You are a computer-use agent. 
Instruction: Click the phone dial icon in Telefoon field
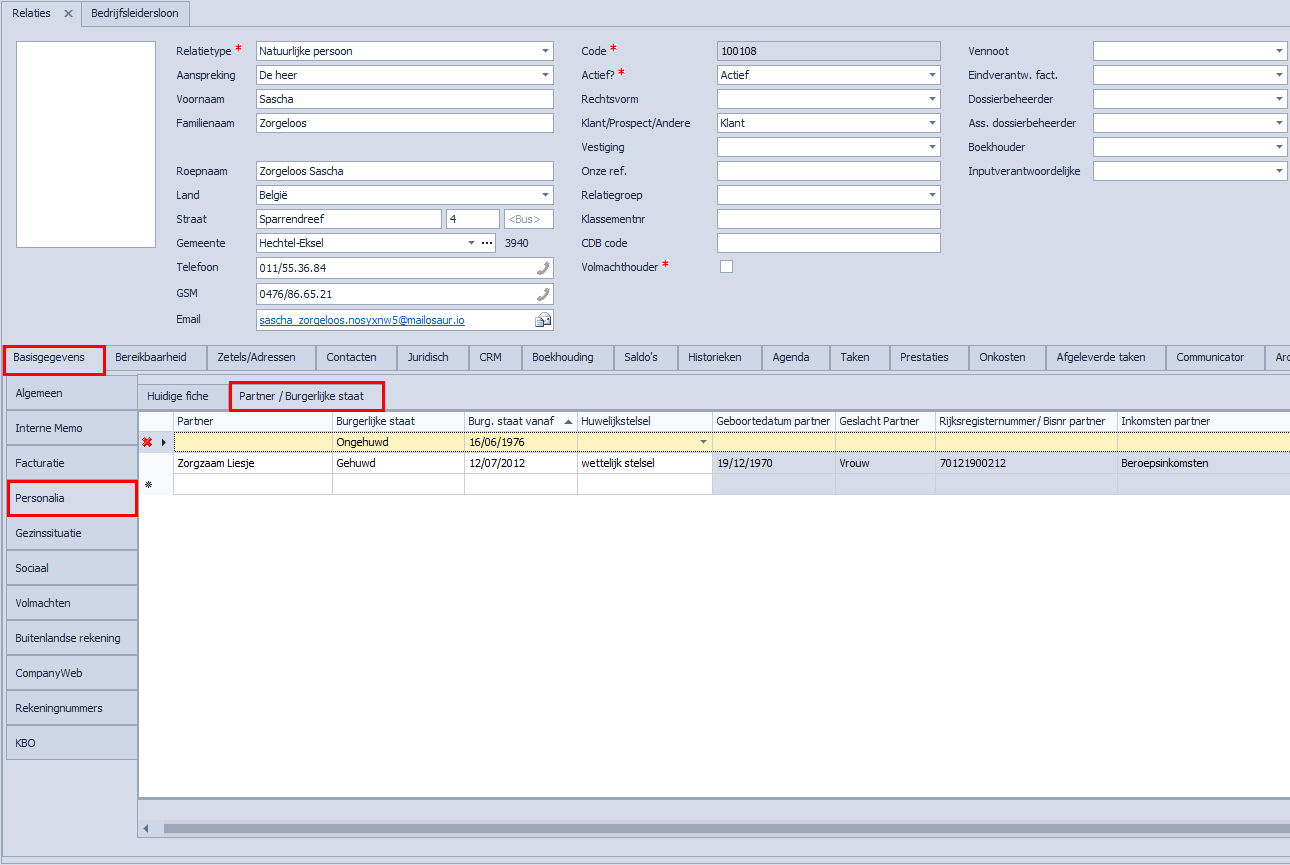coord(543,268)
